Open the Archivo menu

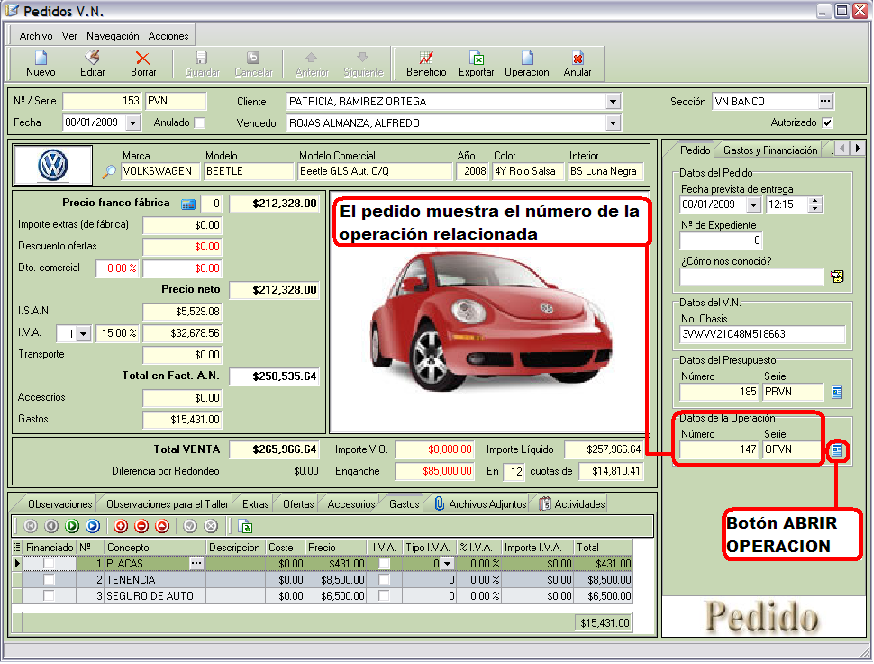click(x=36, y=36)
